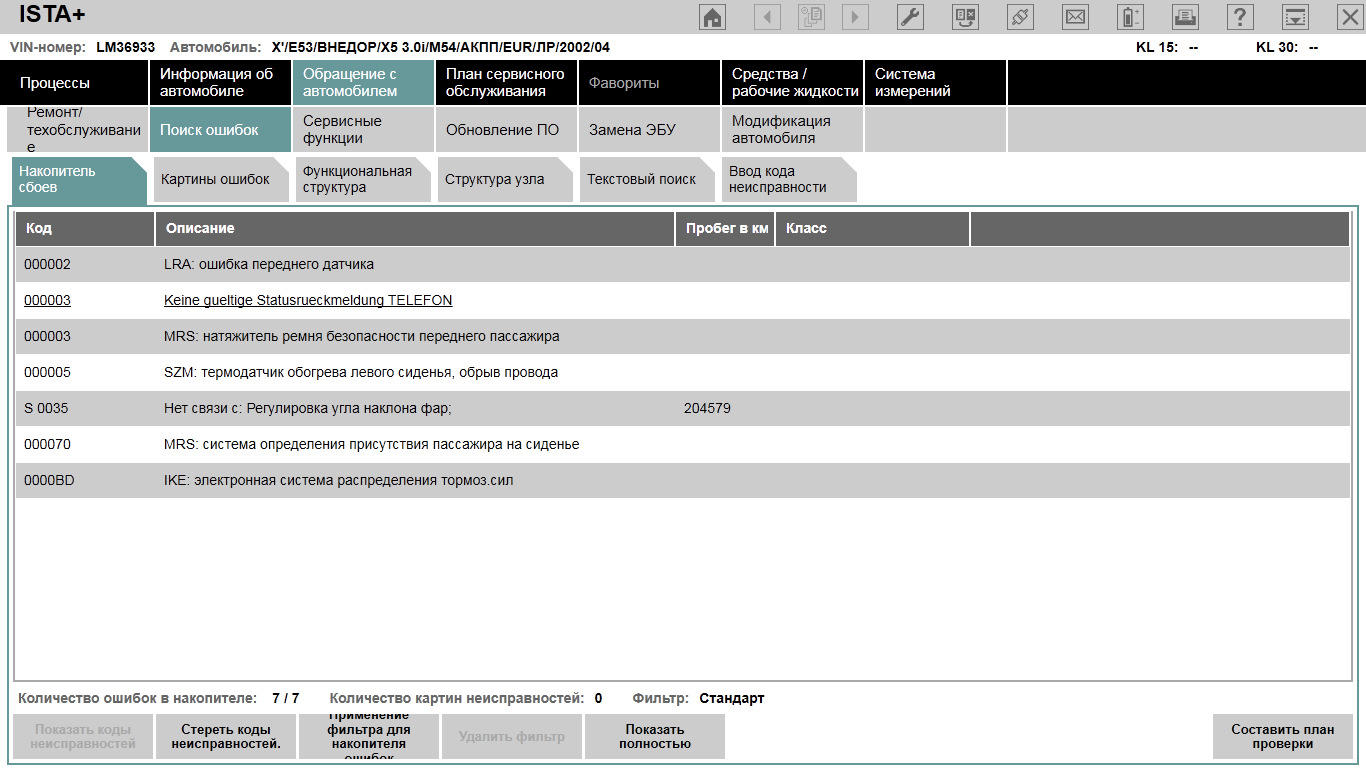This screenshot has height=768, width=1366.
Task: Open the process overview documents icon
Action: [811, 17]
